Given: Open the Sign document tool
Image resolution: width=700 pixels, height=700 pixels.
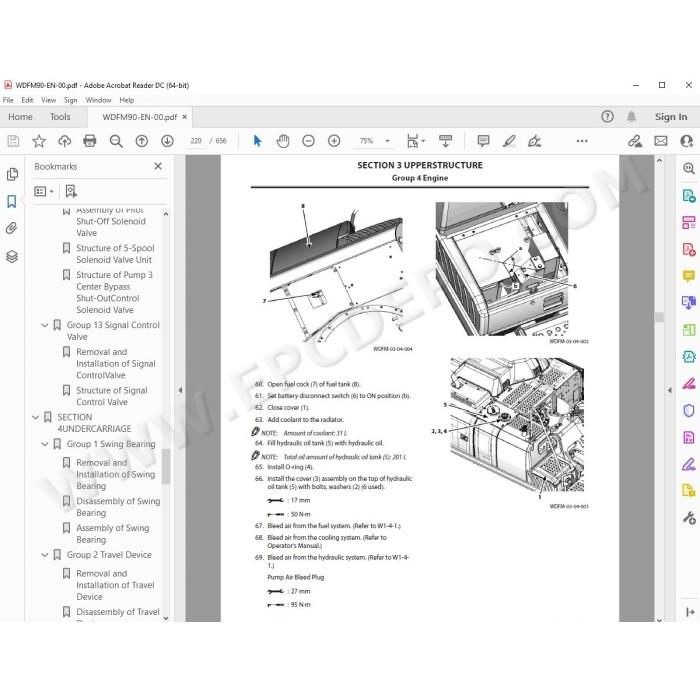Looking at the screenshot, I should (x=534, y=141).
